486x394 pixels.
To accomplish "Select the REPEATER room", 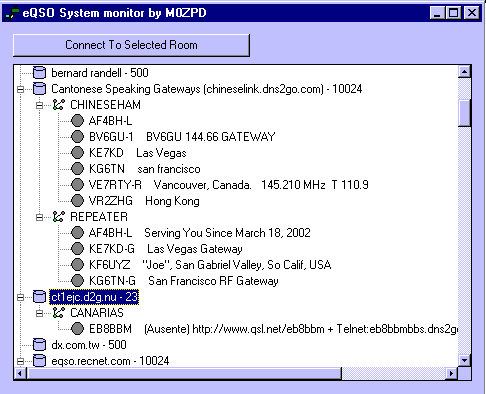I will 99,217.
